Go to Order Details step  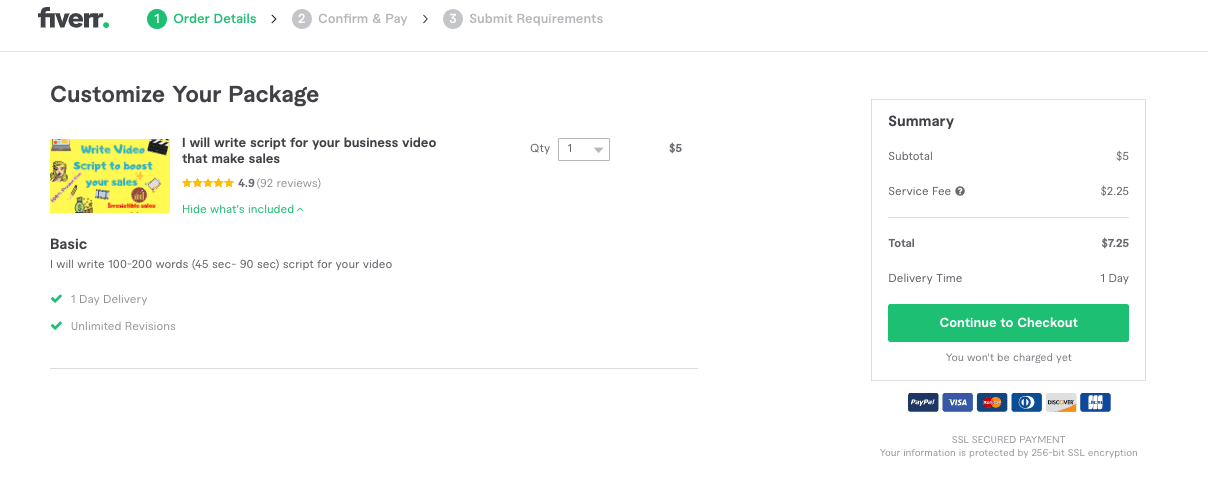(214, 19)
